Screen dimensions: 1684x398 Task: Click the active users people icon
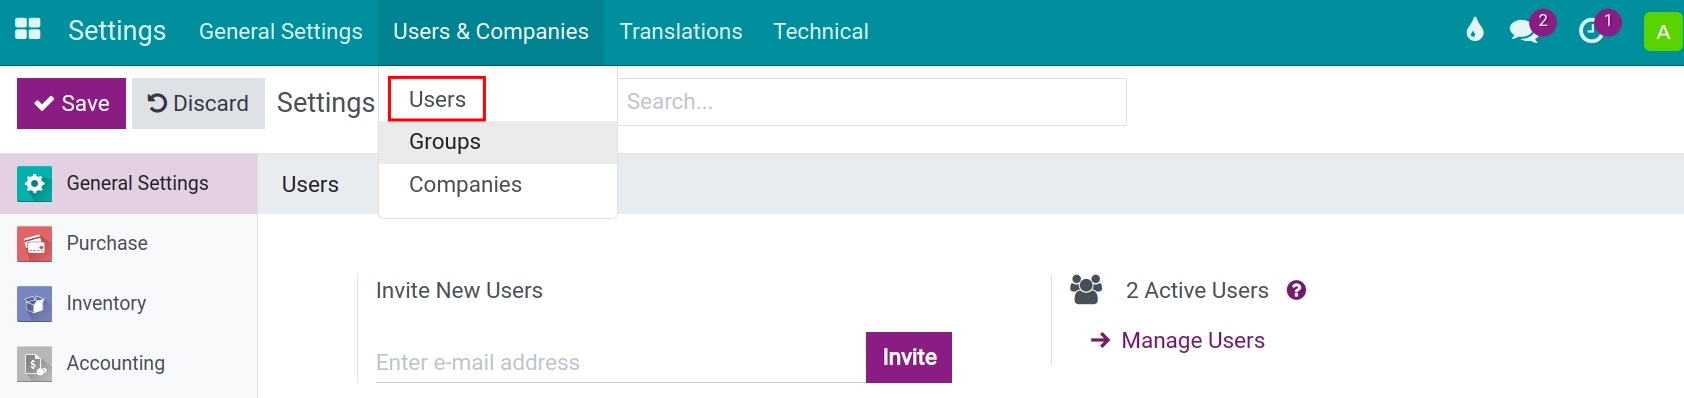(x=1086, y=290)
